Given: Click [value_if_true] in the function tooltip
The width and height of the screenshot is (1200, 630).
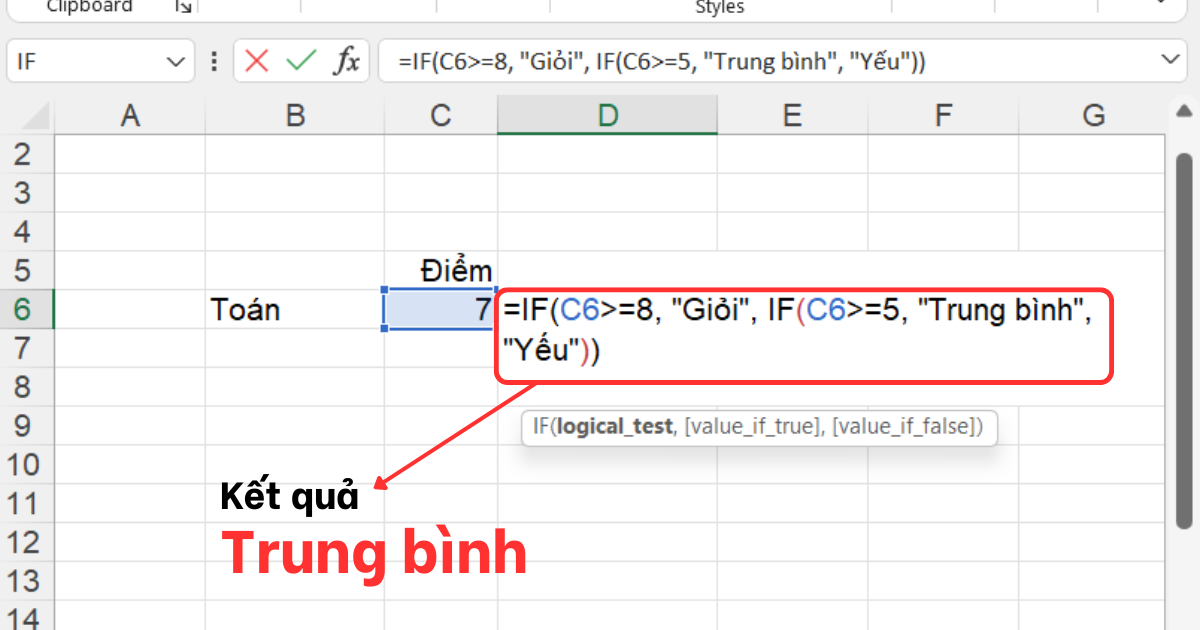Looking at the screenshot, I should click(752, 427).
